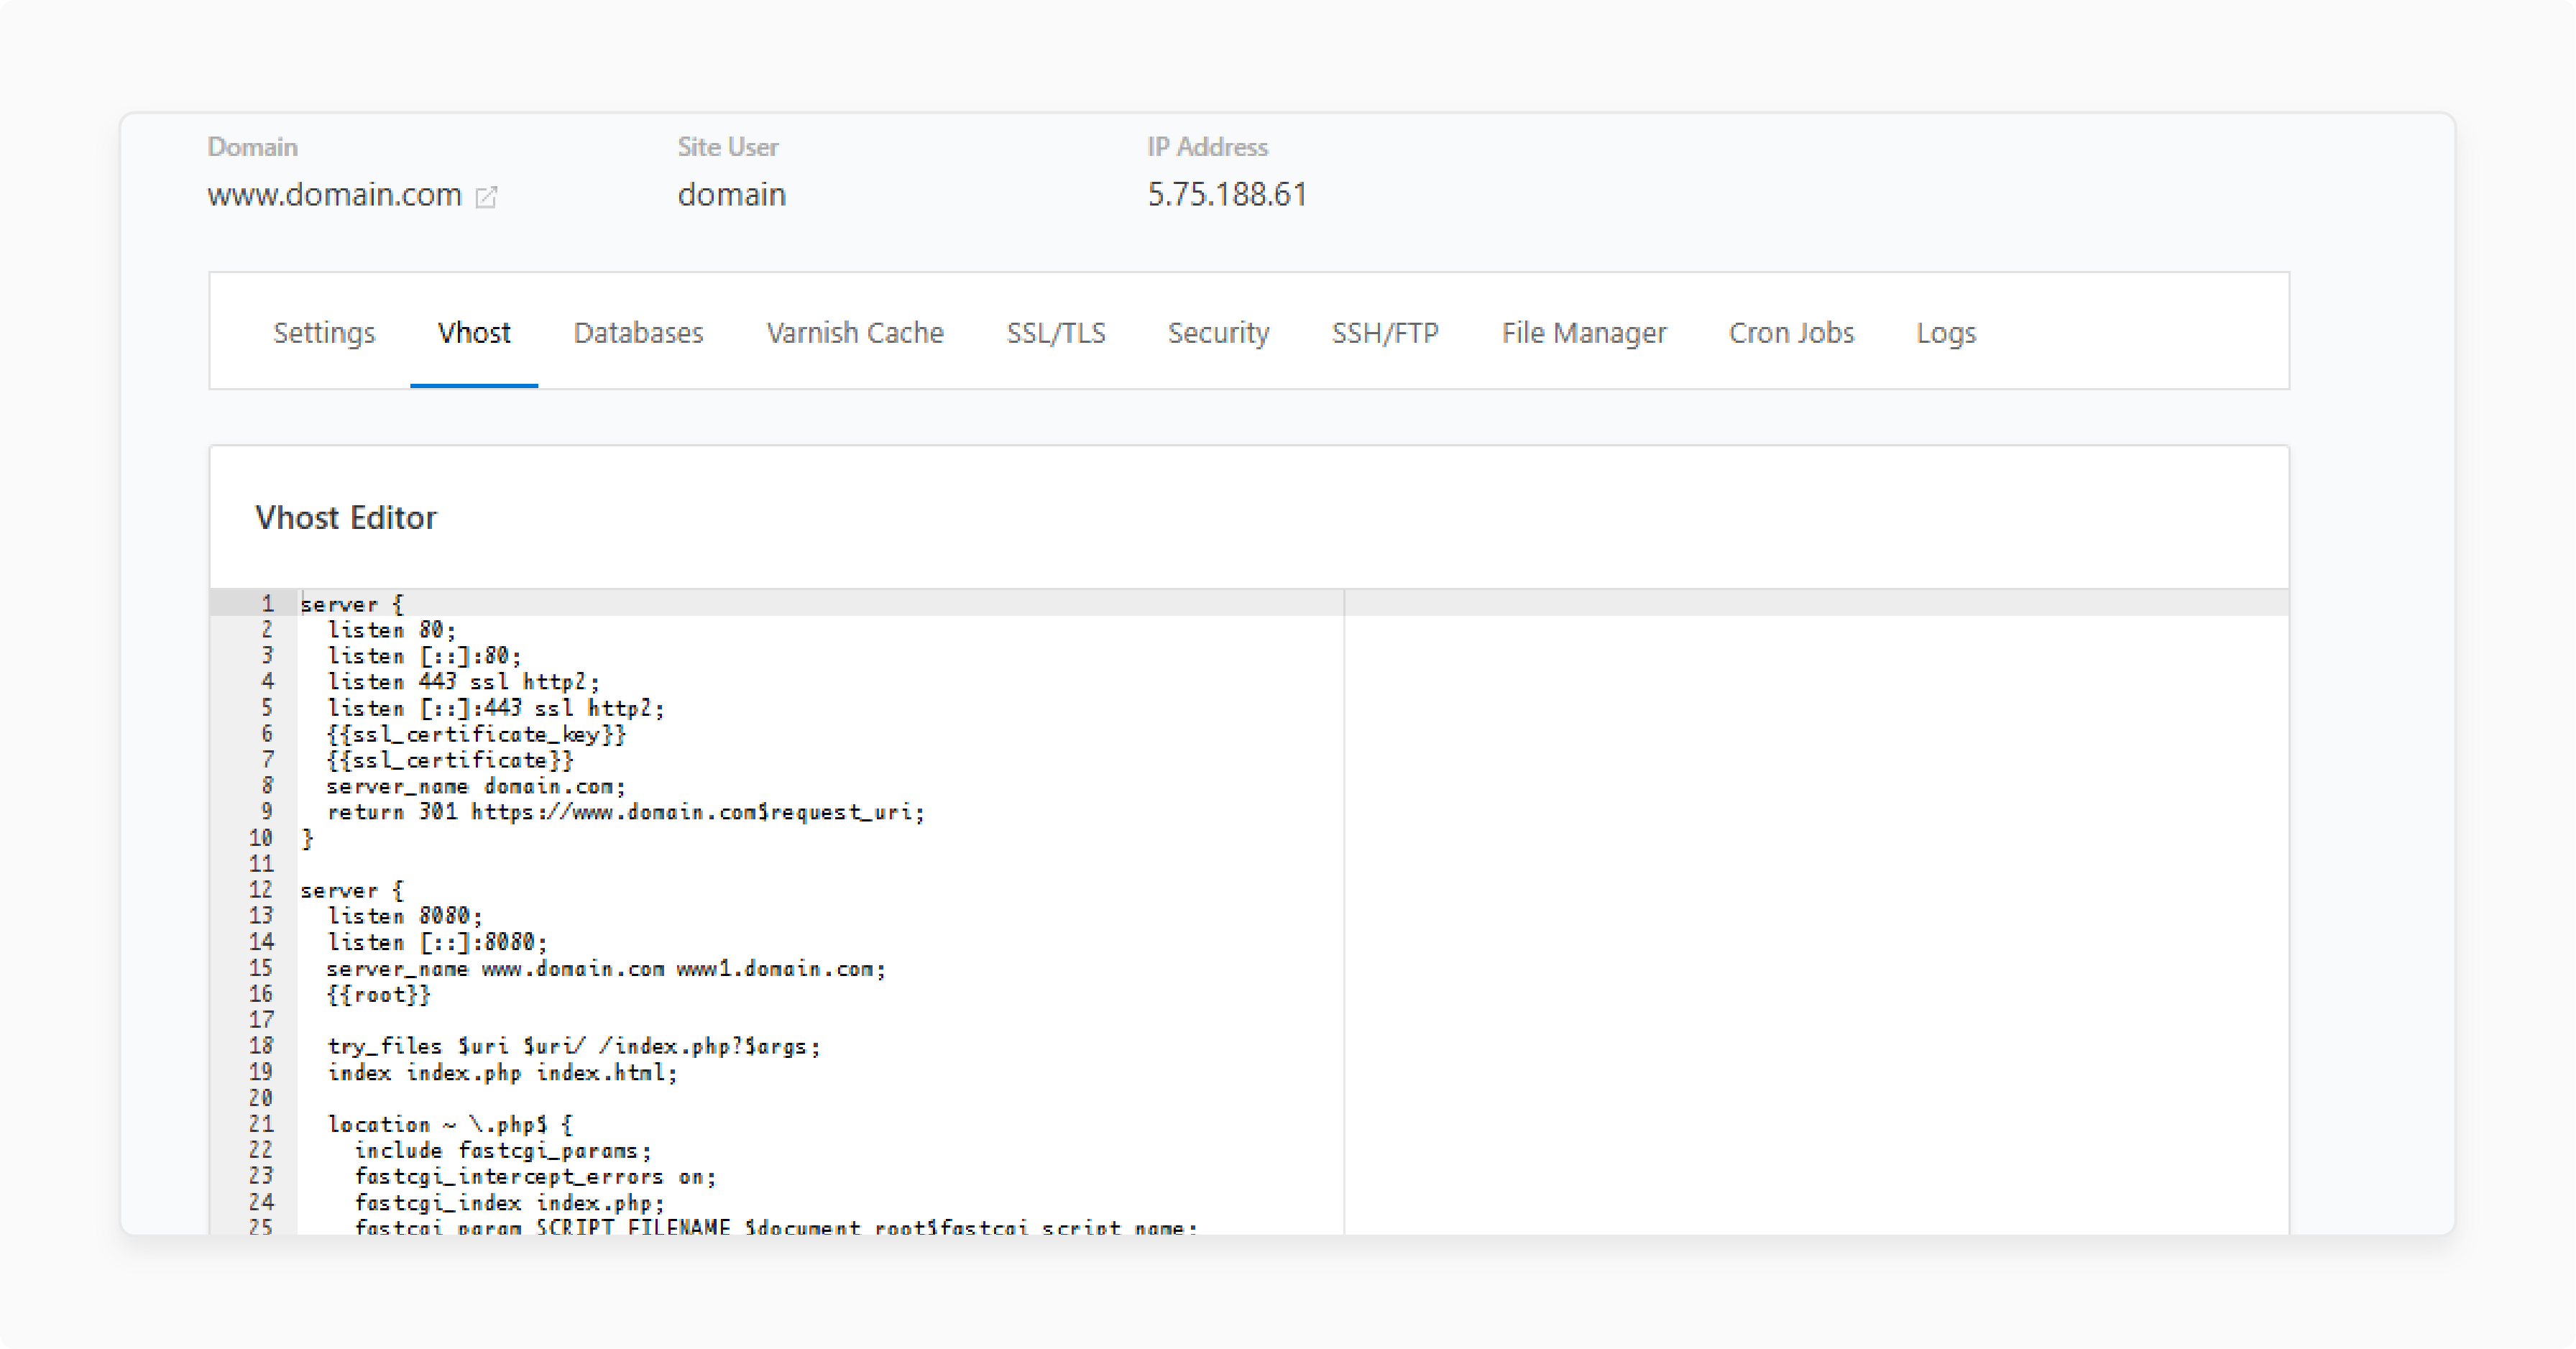The width and height of the screenshot is (2576, 1349).
Task: Click line 'listen [::]:443 ssl http2;'
Action: [496, 708]
